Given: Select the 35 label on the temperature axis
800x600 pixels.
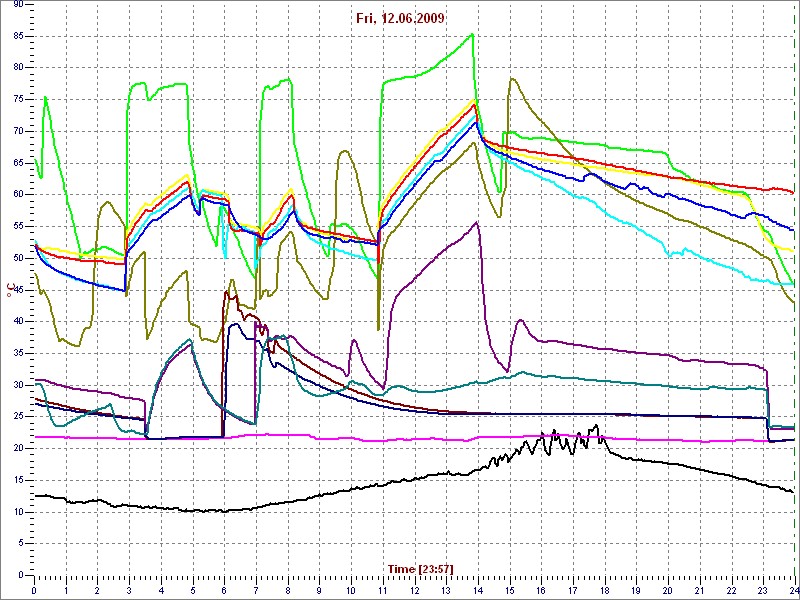Looking at the screenshot, I should coord(17,353).
